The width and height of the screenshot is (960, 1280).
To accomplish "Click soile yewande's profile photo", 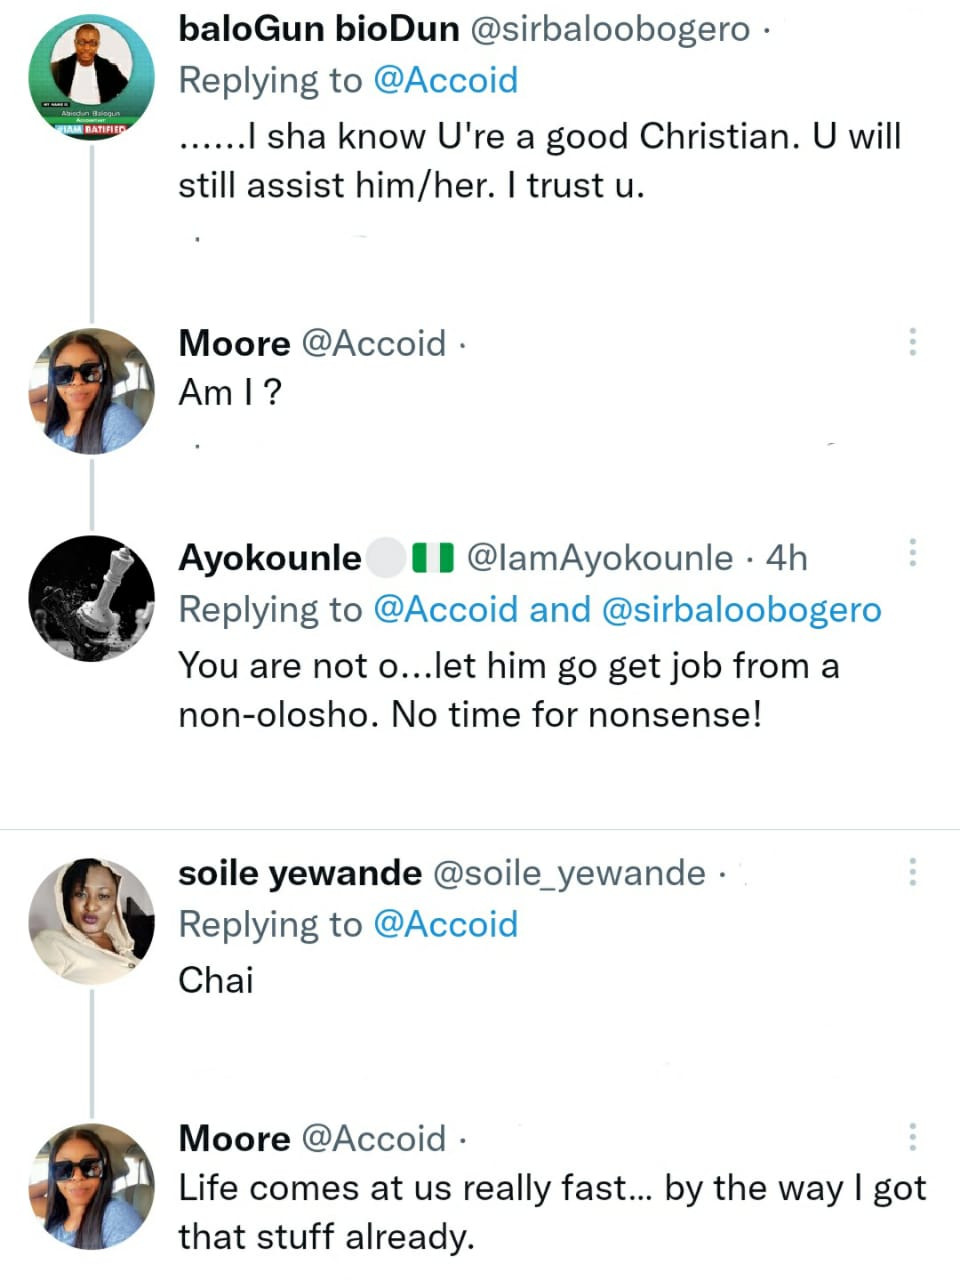I will point(92,920).
